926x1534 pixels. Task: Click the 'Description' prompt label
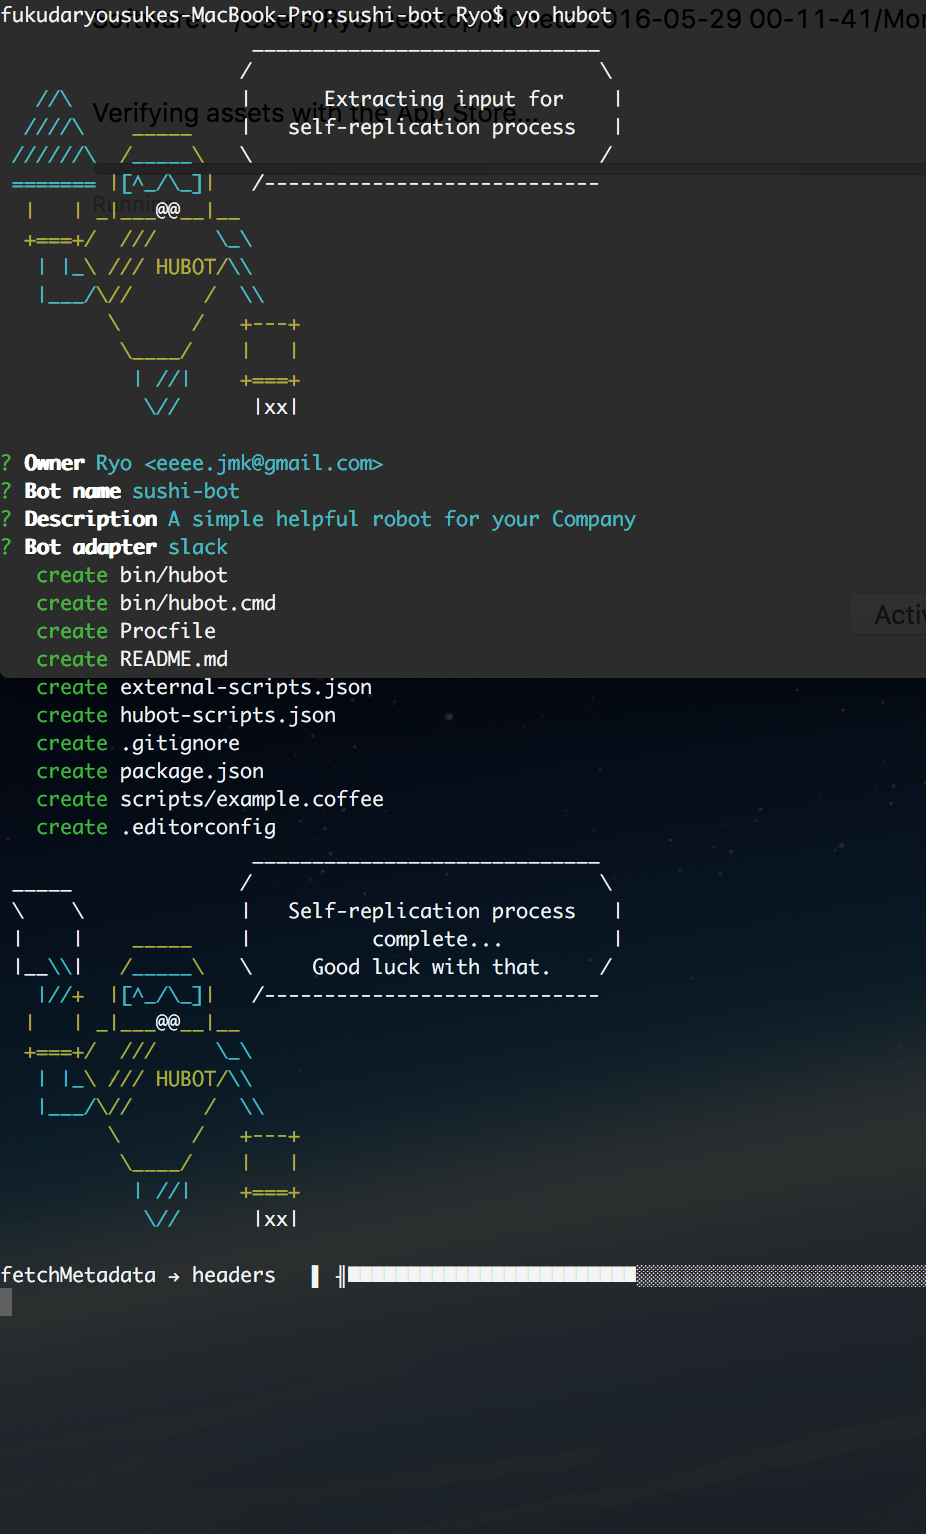(x=90, y=519)
